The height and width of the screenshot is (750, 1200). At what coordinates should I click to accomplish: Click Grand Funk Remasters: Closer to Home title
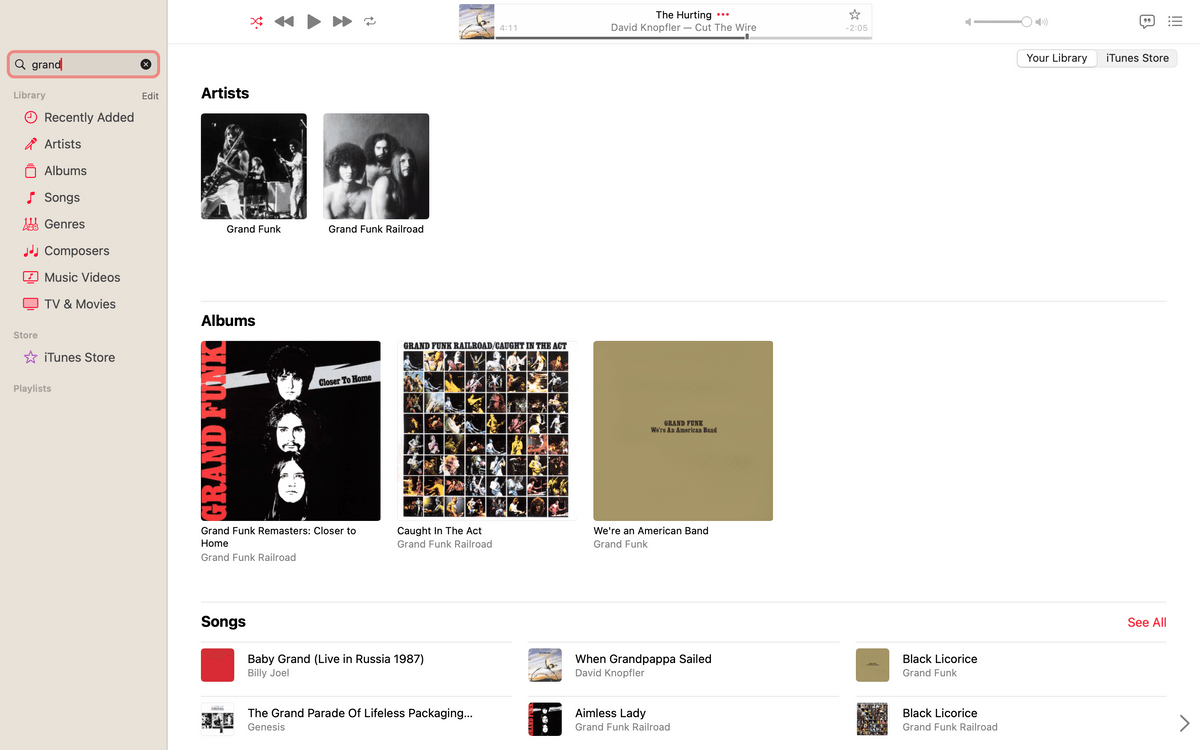(x=279, y=537)
